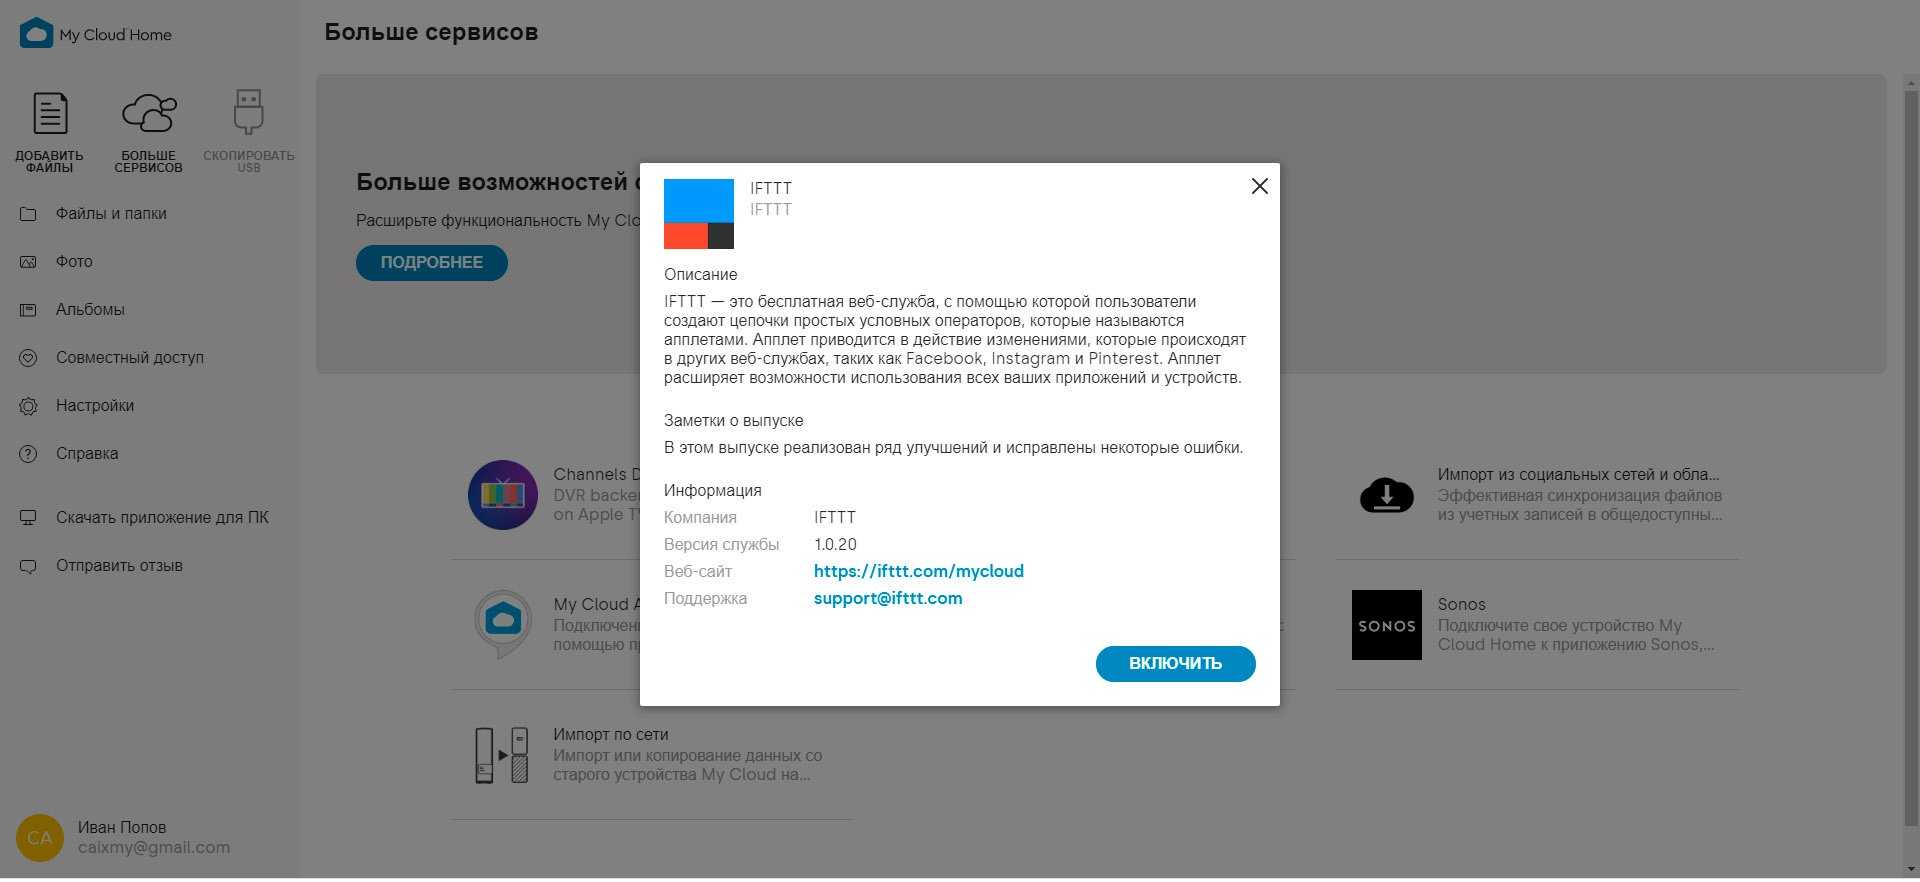The image size is (1920, 882).
Task: Open the Channels DVR service icon
Action: pyautogui.click(x=503, y=495)
